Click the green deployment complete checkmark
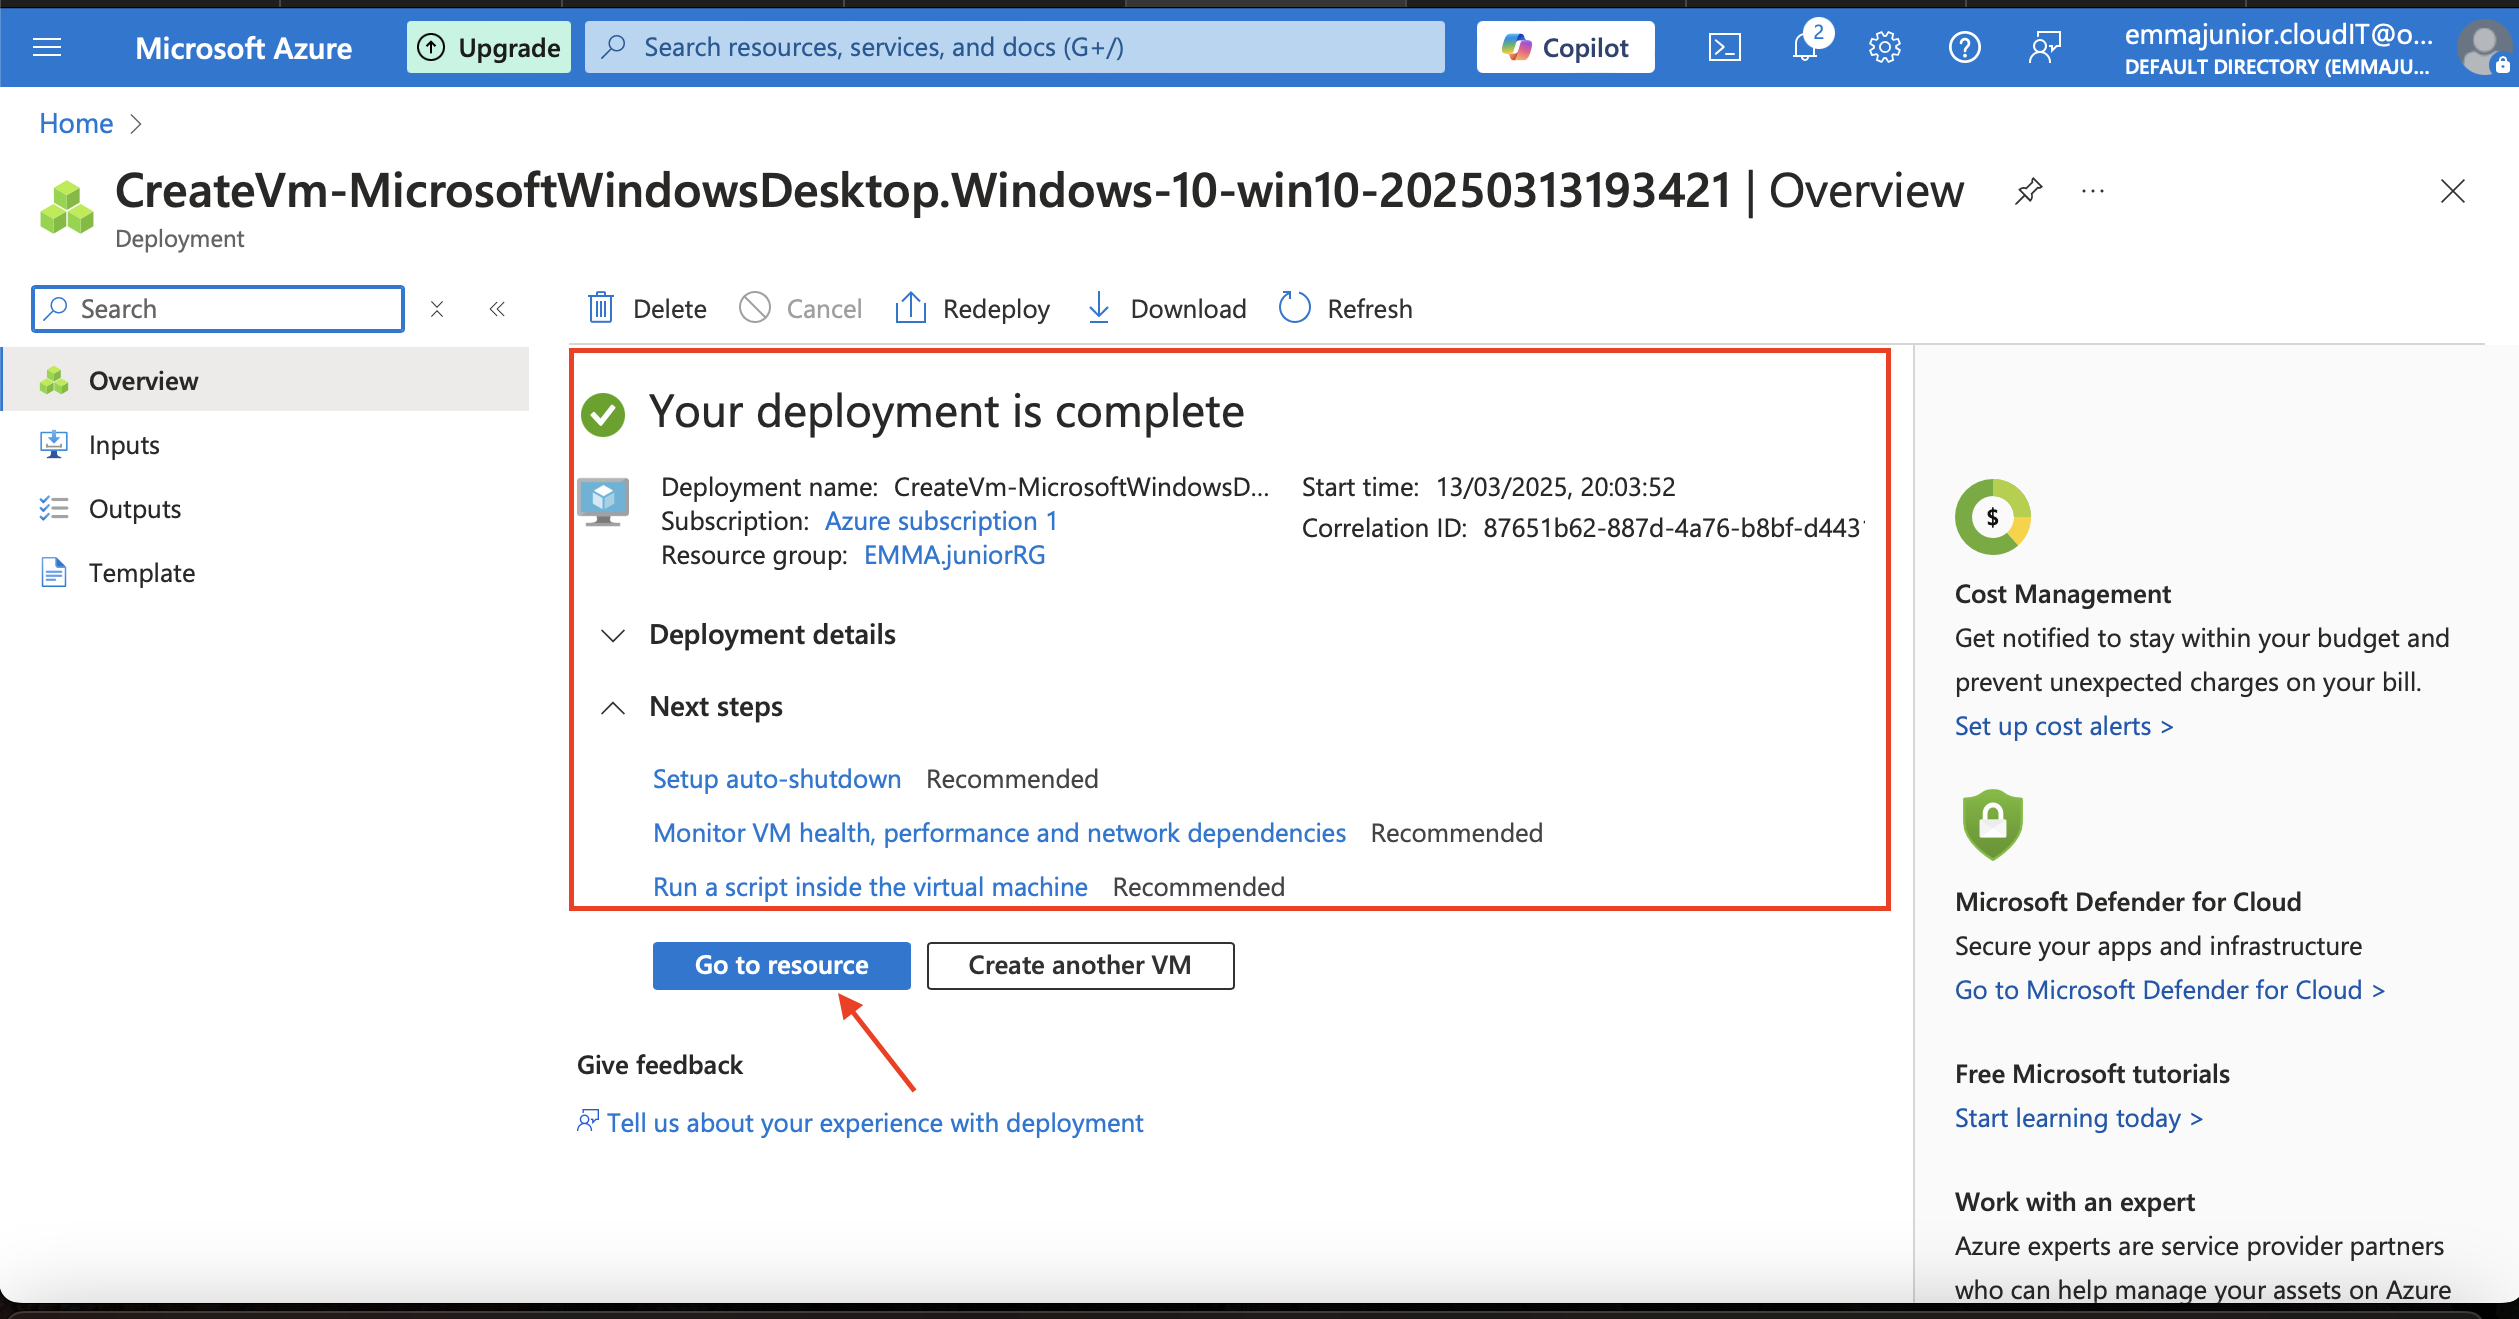This screenshot has width=2519, height=1319. pyautogui.click(x=603, y=414)
